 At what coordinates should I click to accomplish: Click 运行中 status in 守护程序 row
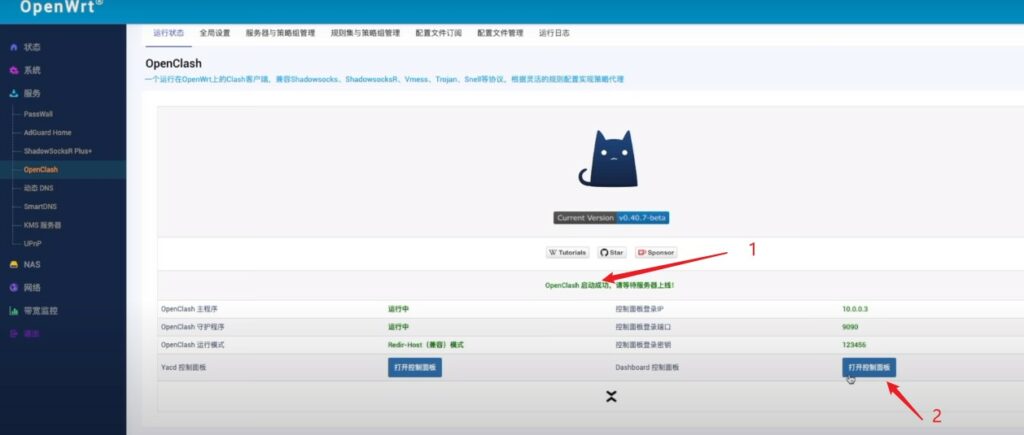(x=398, y=327)
